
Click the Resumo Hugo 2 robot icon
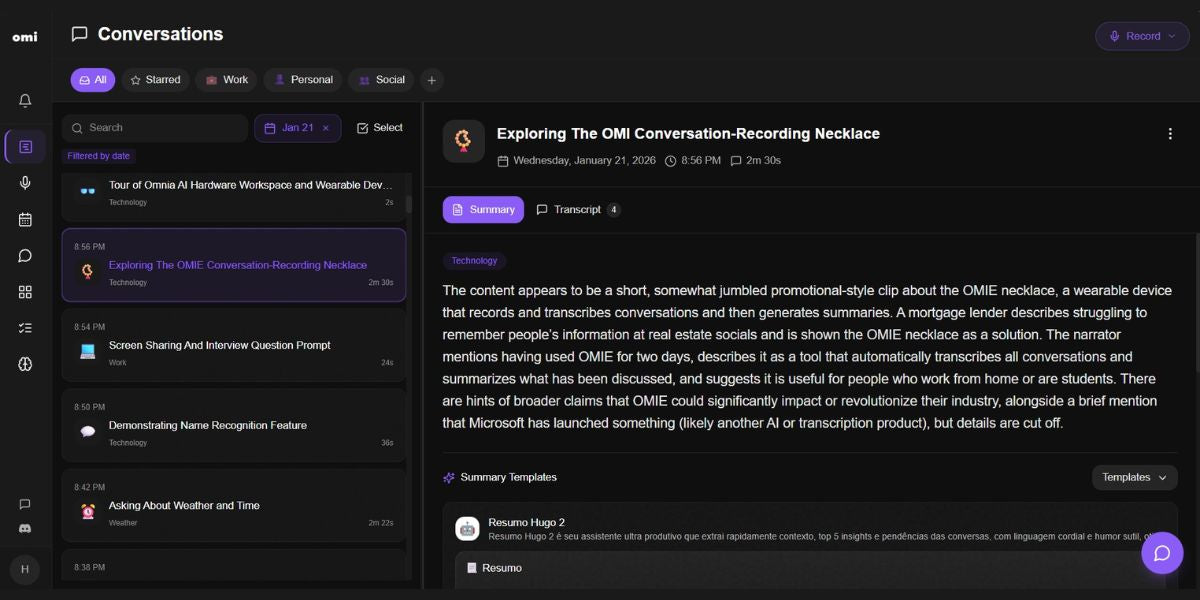click(467, 528)
